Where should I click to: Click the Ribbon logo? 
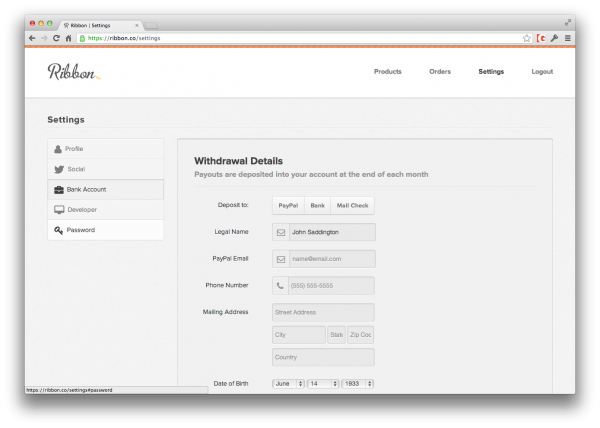pyautogui.click(x=73, y=72)
